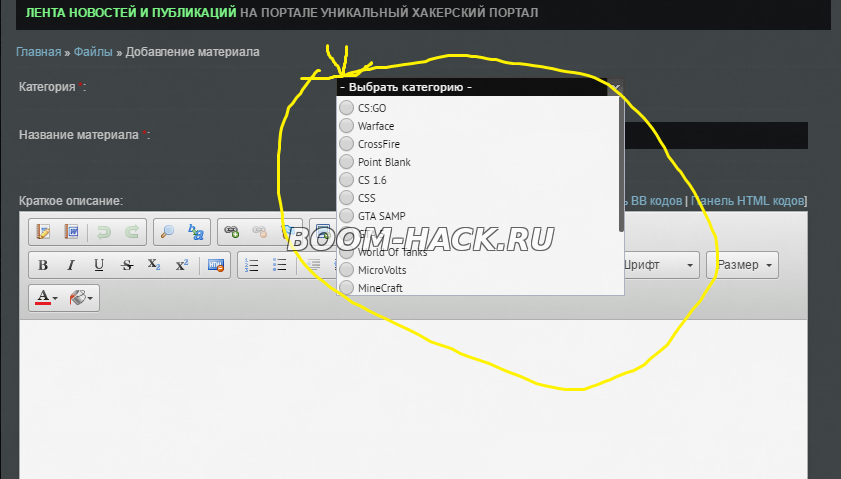Screen dimensions: 841x479
Task: Click the subscript icon
Action: pos(153,265)
